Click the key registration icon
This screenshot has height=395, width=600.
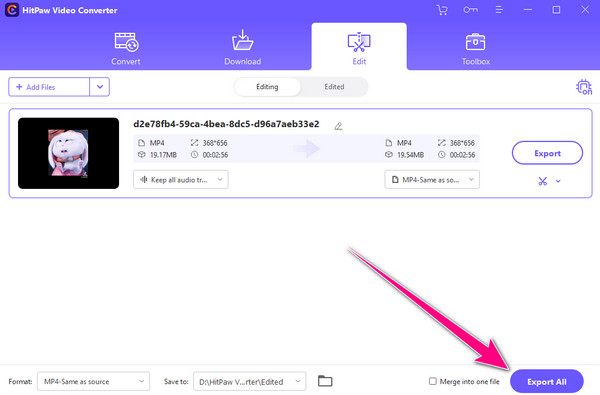pos(470,10)
